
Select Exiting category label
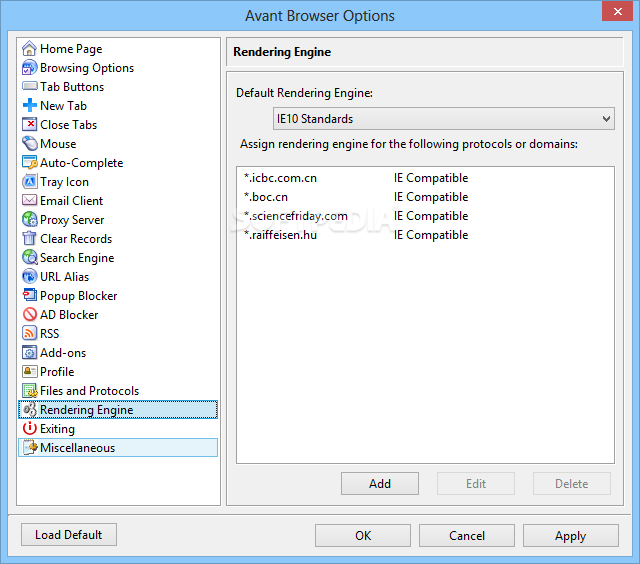coord(57,429)
